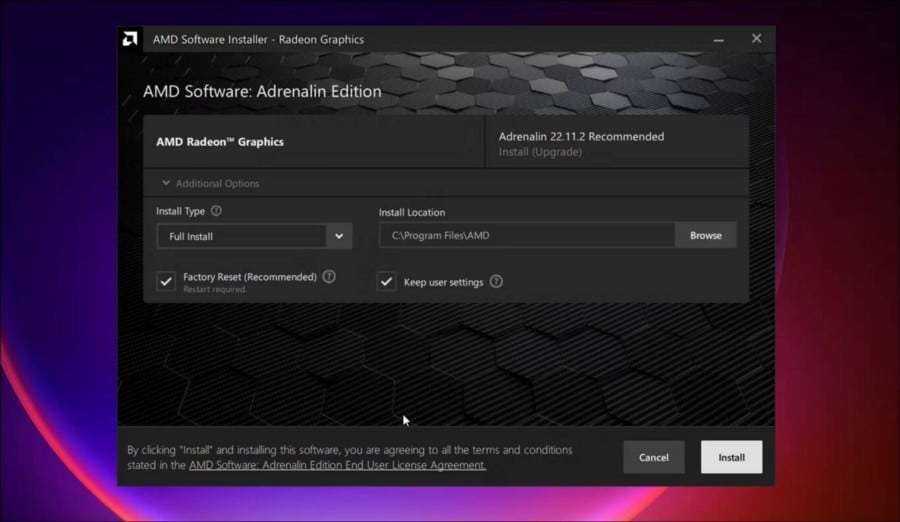Select the AMD Radeon Graphics panel
Image resolution: width=900 pixels, height=522 pixels.
(313, 142)
